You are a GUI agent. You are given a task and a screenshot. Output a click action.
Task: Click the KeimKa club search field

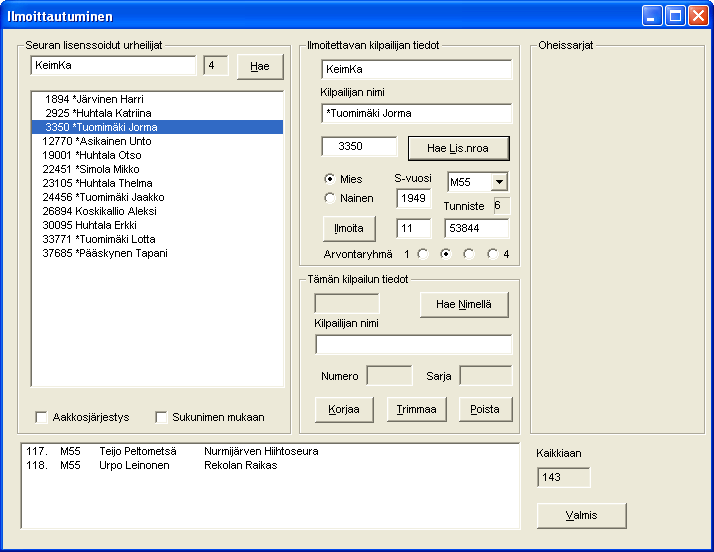112,66
